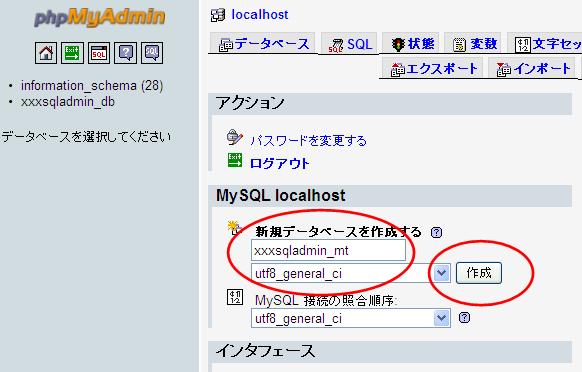Viewport: 582px width, 372px height.
Task: Click help icon next to 新規データベースを作成する
Action: 436,232
